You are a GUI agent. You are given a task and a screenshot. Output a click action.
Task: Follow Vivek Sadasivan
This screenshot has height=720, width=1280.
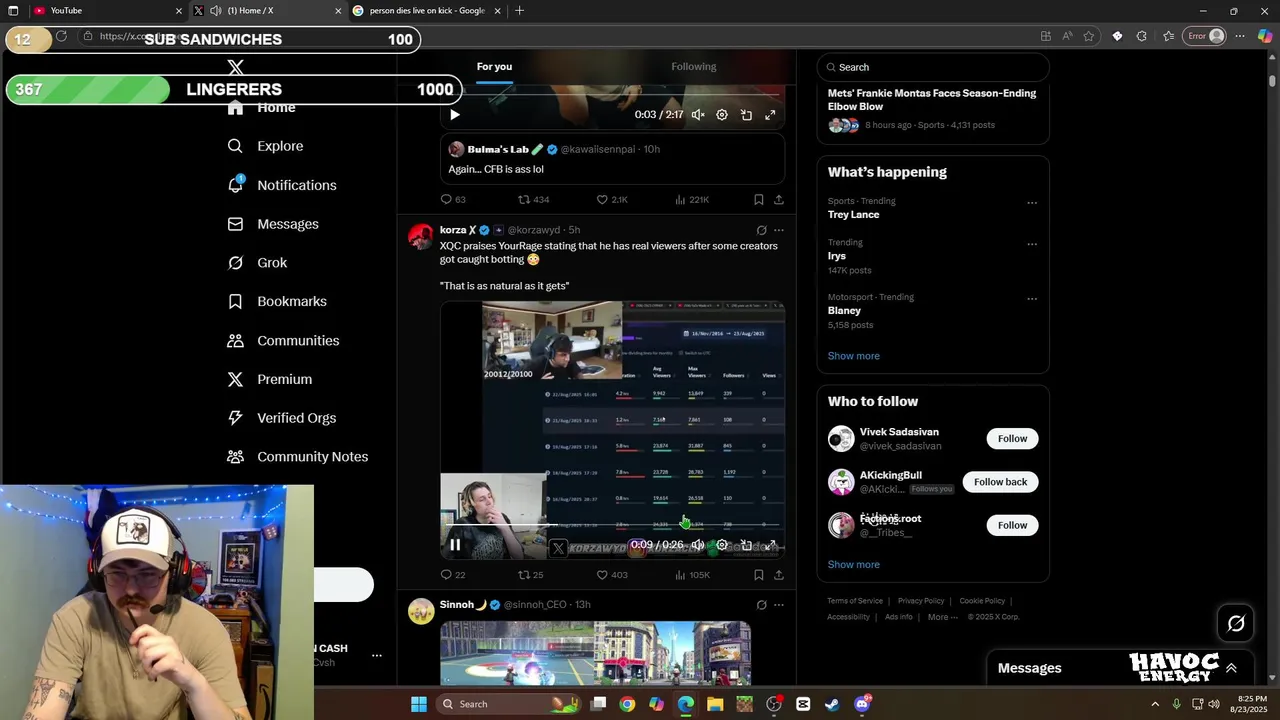click(1012, 439)
